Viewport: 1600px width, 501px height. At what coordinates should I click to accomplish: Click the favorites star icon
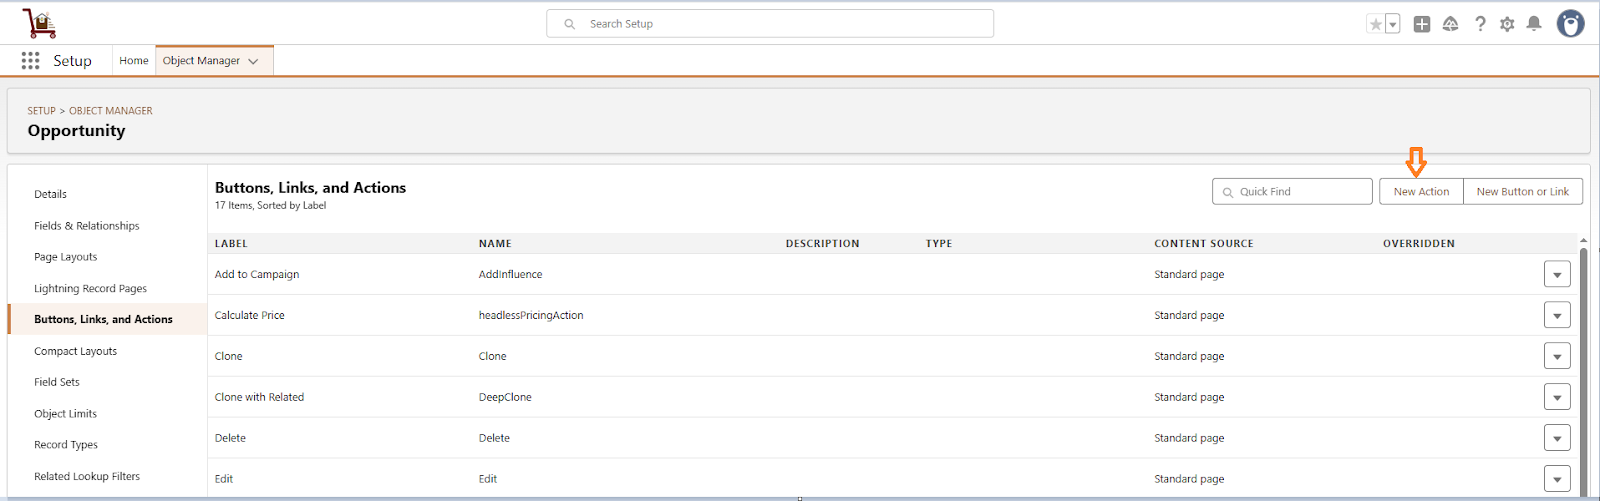click(x=1376, y=24)
